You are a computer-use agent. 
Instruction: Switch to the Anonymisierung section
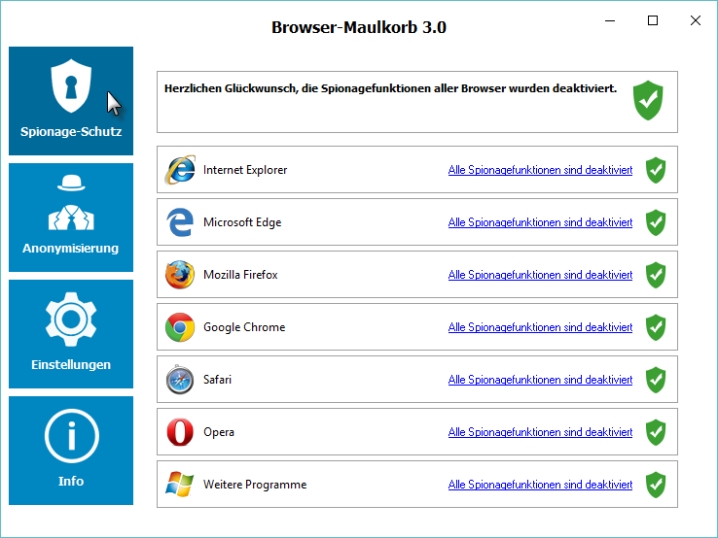click(x=71, y=217)
